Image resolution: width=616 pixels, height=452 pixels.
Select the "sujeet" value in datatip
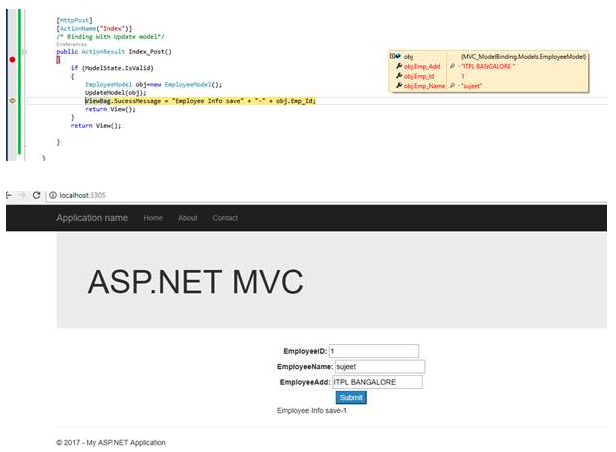tap(472, 86)
